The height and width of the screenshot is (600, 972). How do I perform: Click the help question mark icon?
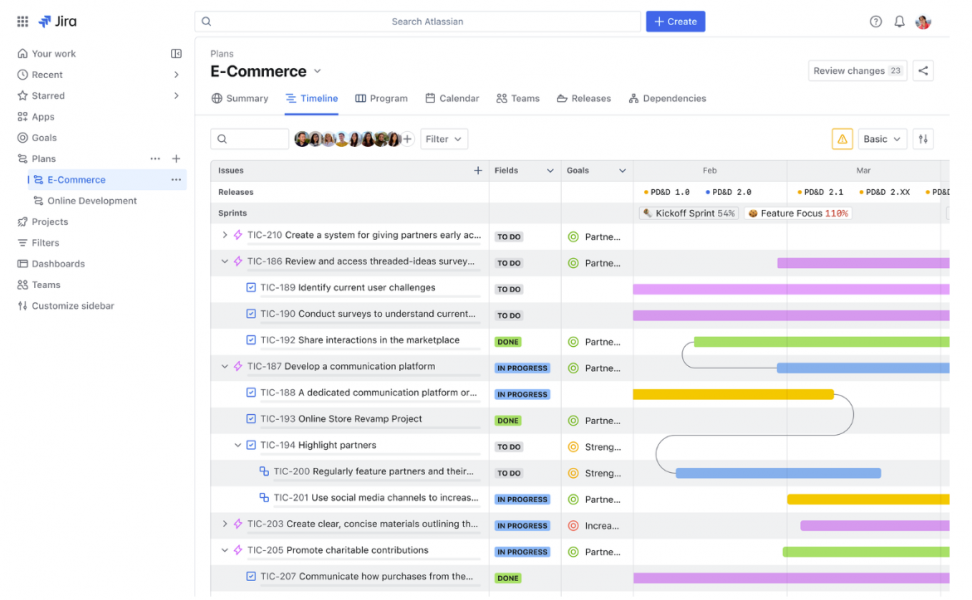[875, 21]
